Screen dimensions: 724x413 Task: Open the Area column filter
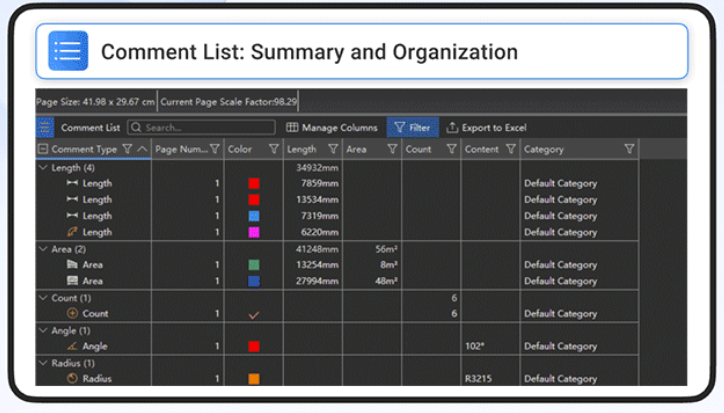pos(392,149)
